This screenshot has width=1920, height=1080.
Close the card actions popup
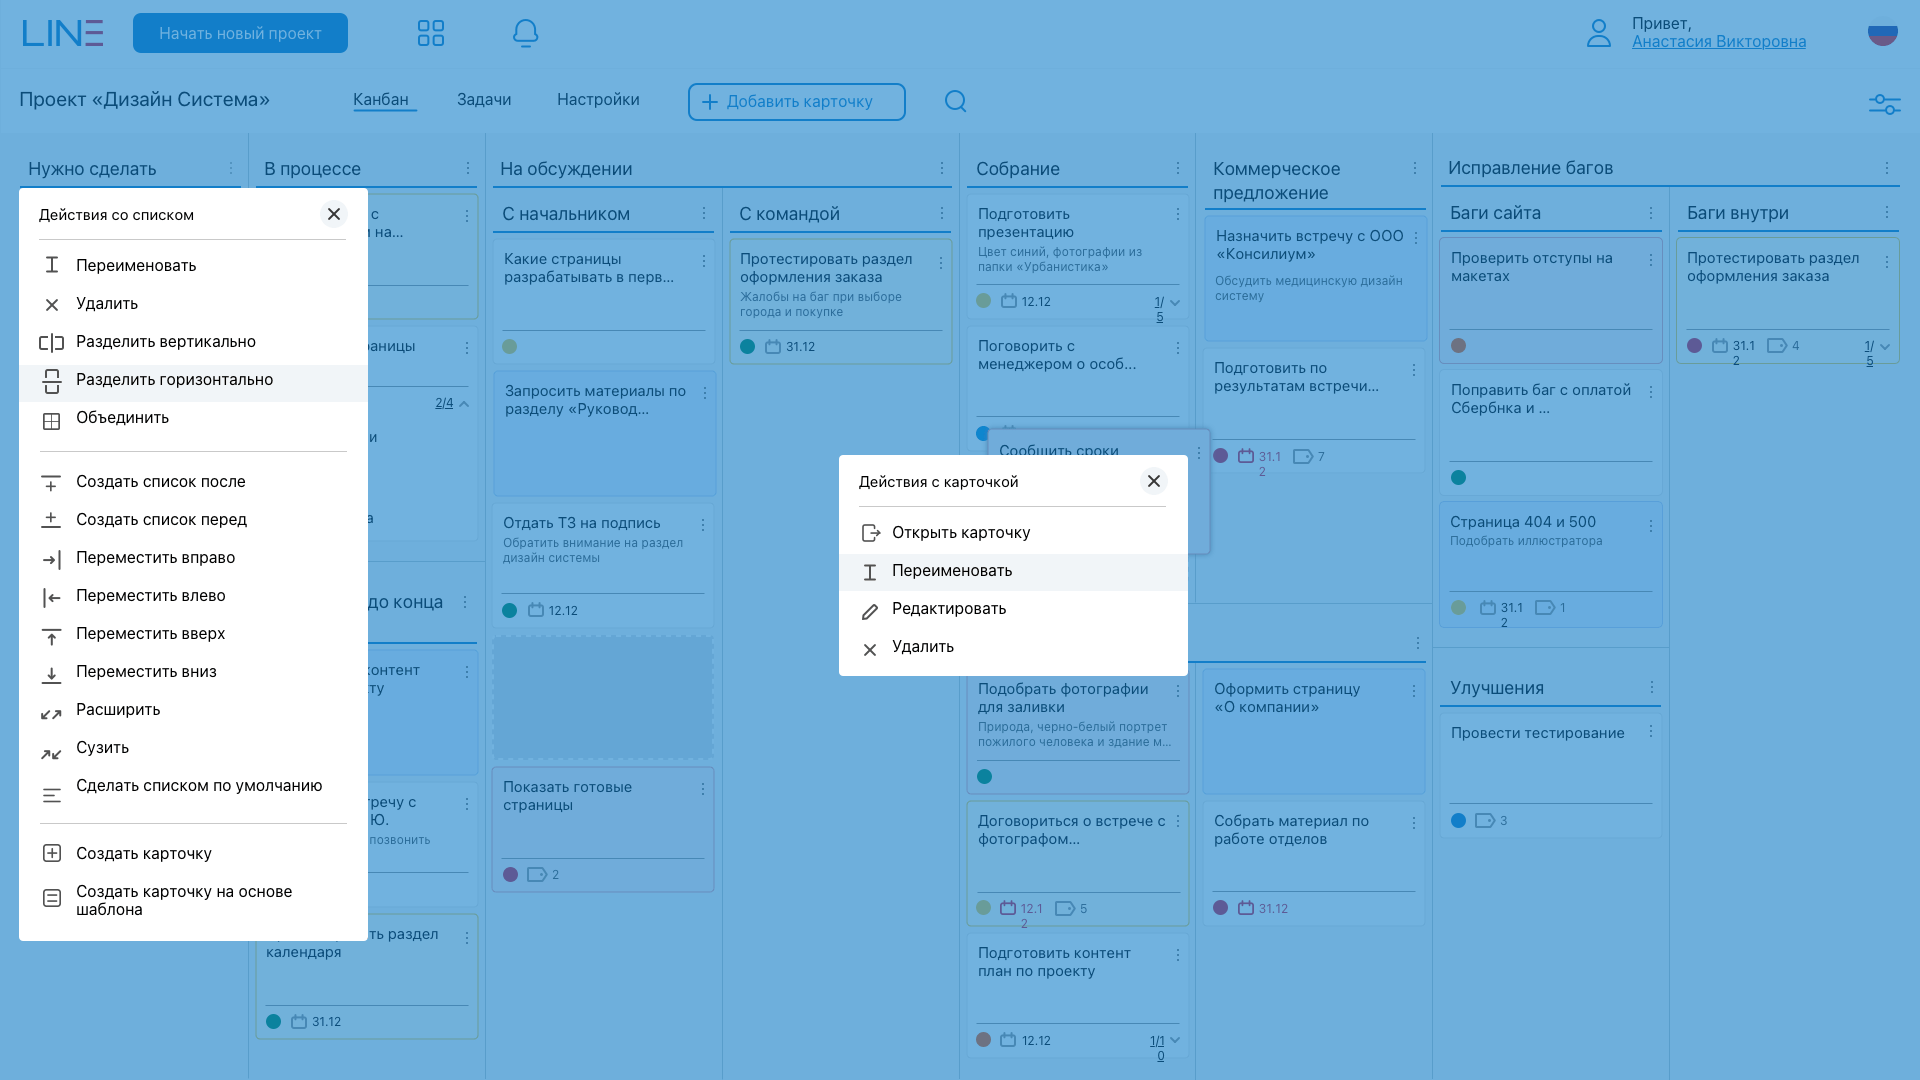1153,481
